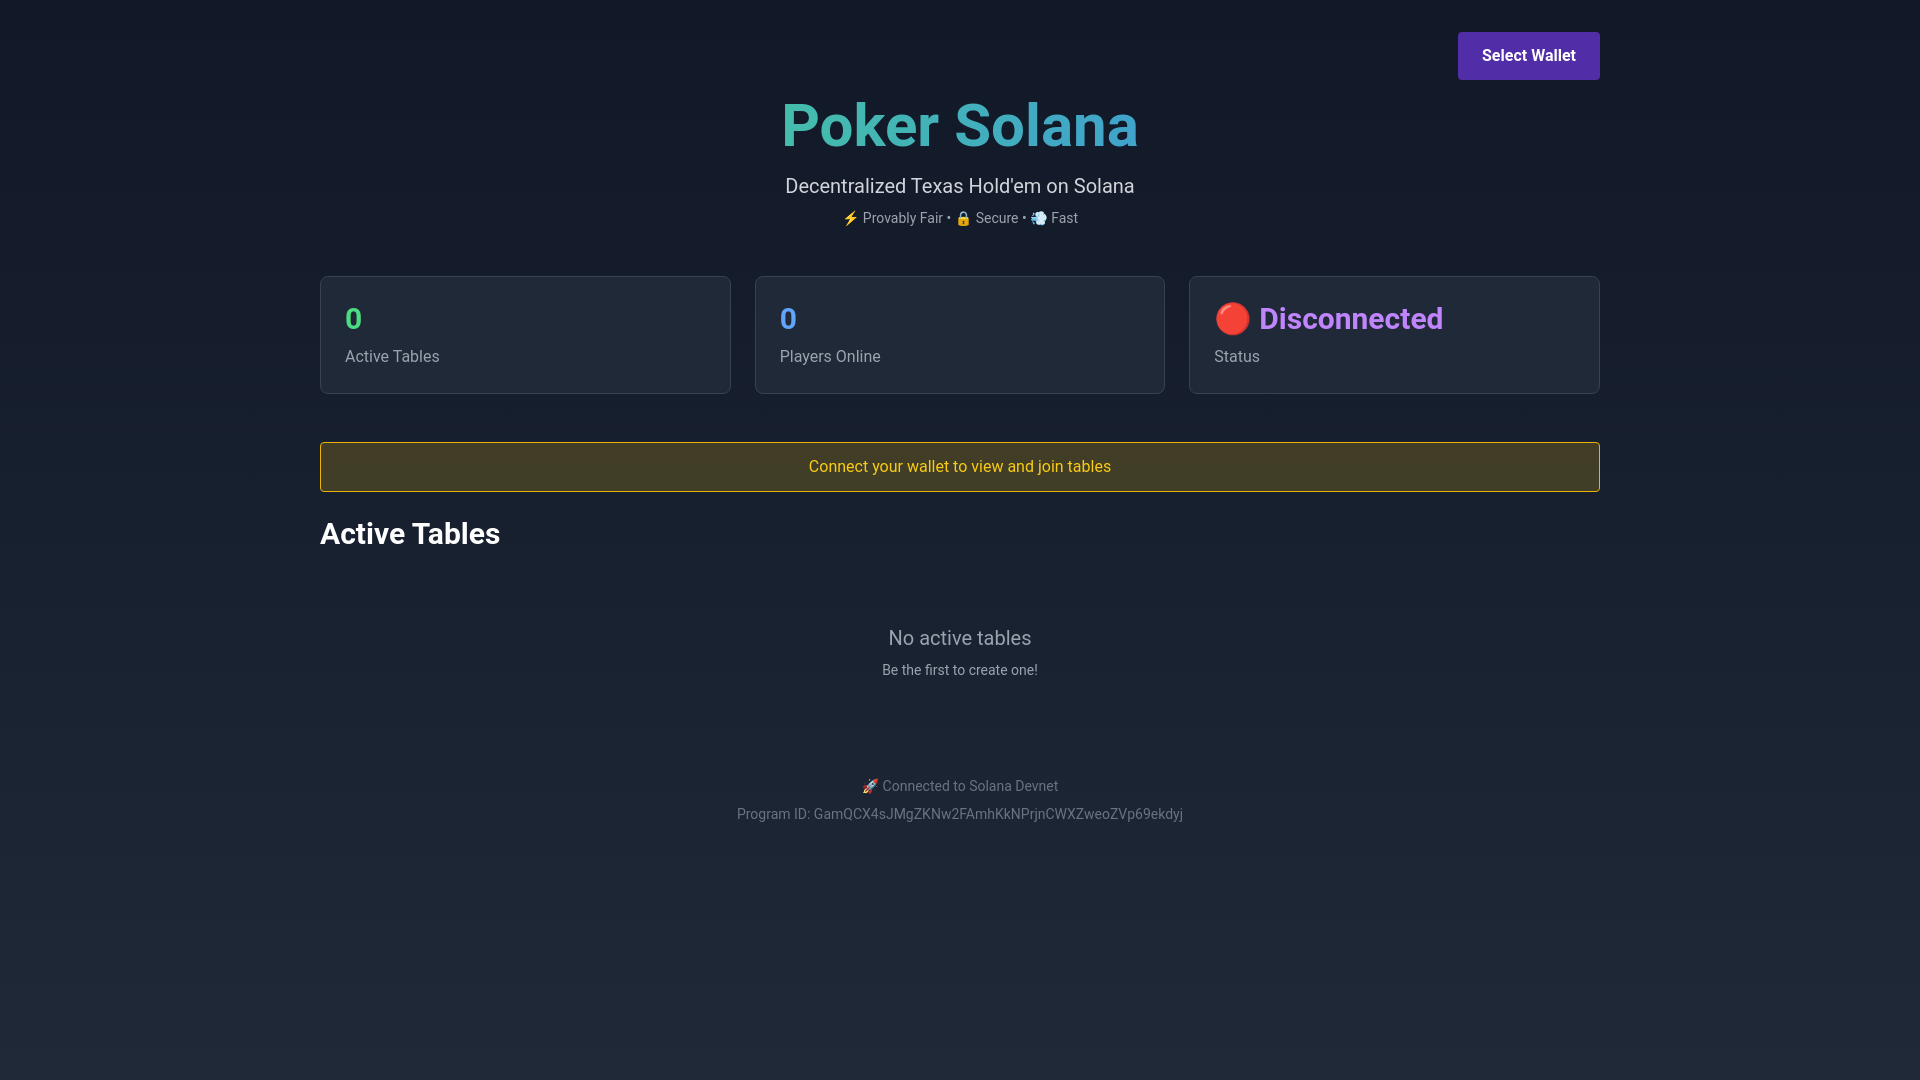
Task: Click the purple Disconnected status text
Action: pos(1350,319)
